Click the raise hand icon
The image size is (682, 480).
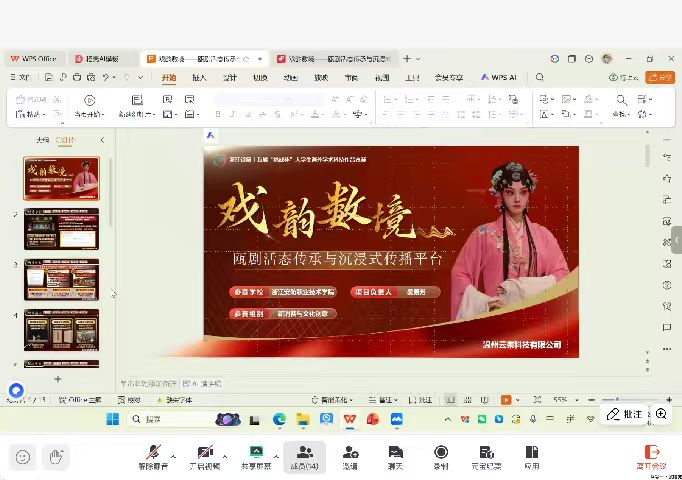click(56, 456)
